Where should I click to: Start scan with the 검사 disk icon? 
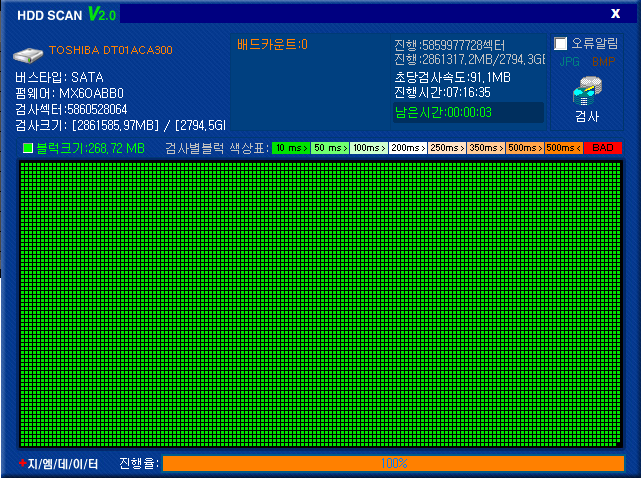click(x=587, y=90)
